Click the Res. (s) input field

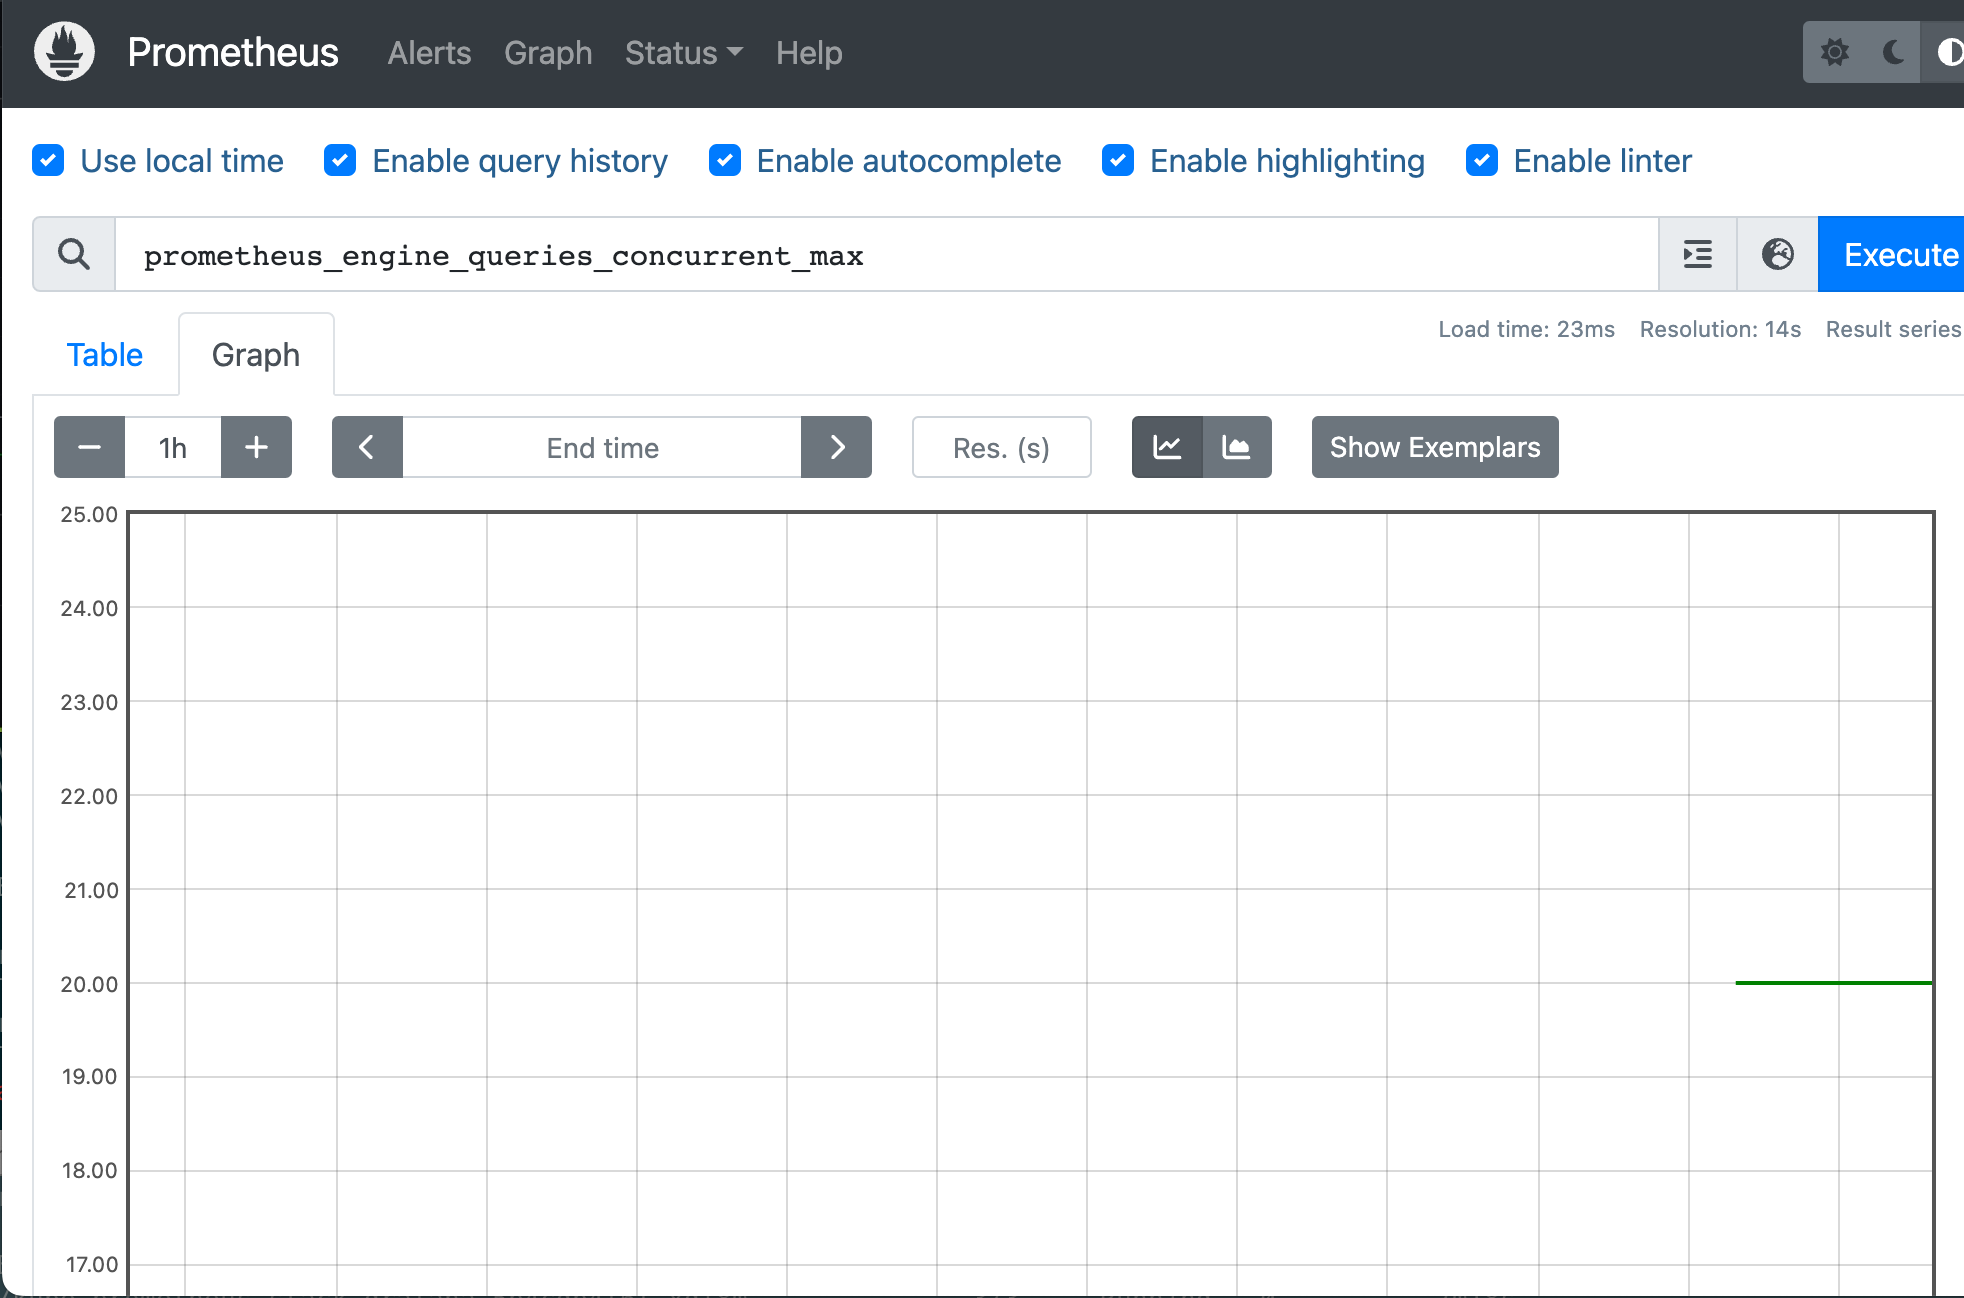pyautogui.click(x=1001, y=447)
